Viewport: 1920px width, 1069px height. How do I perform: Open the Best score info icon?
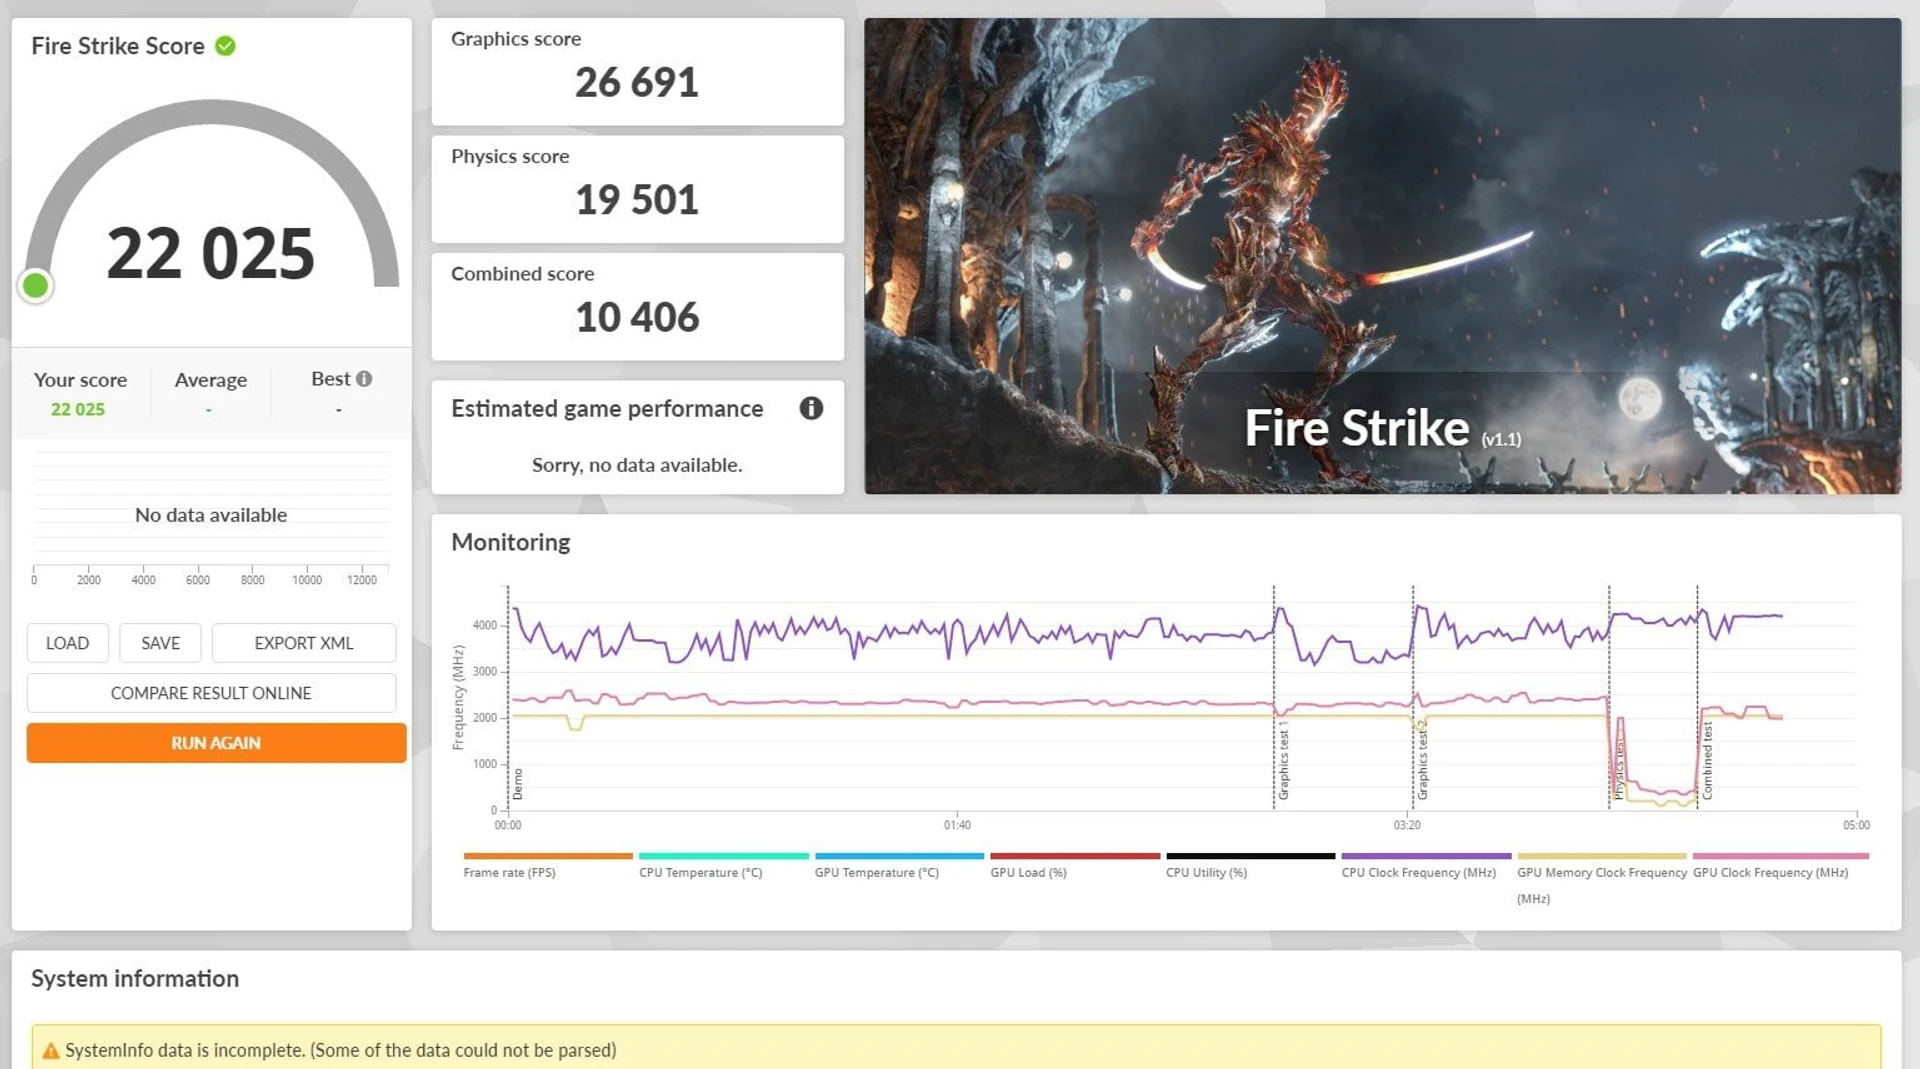point(364,379)
